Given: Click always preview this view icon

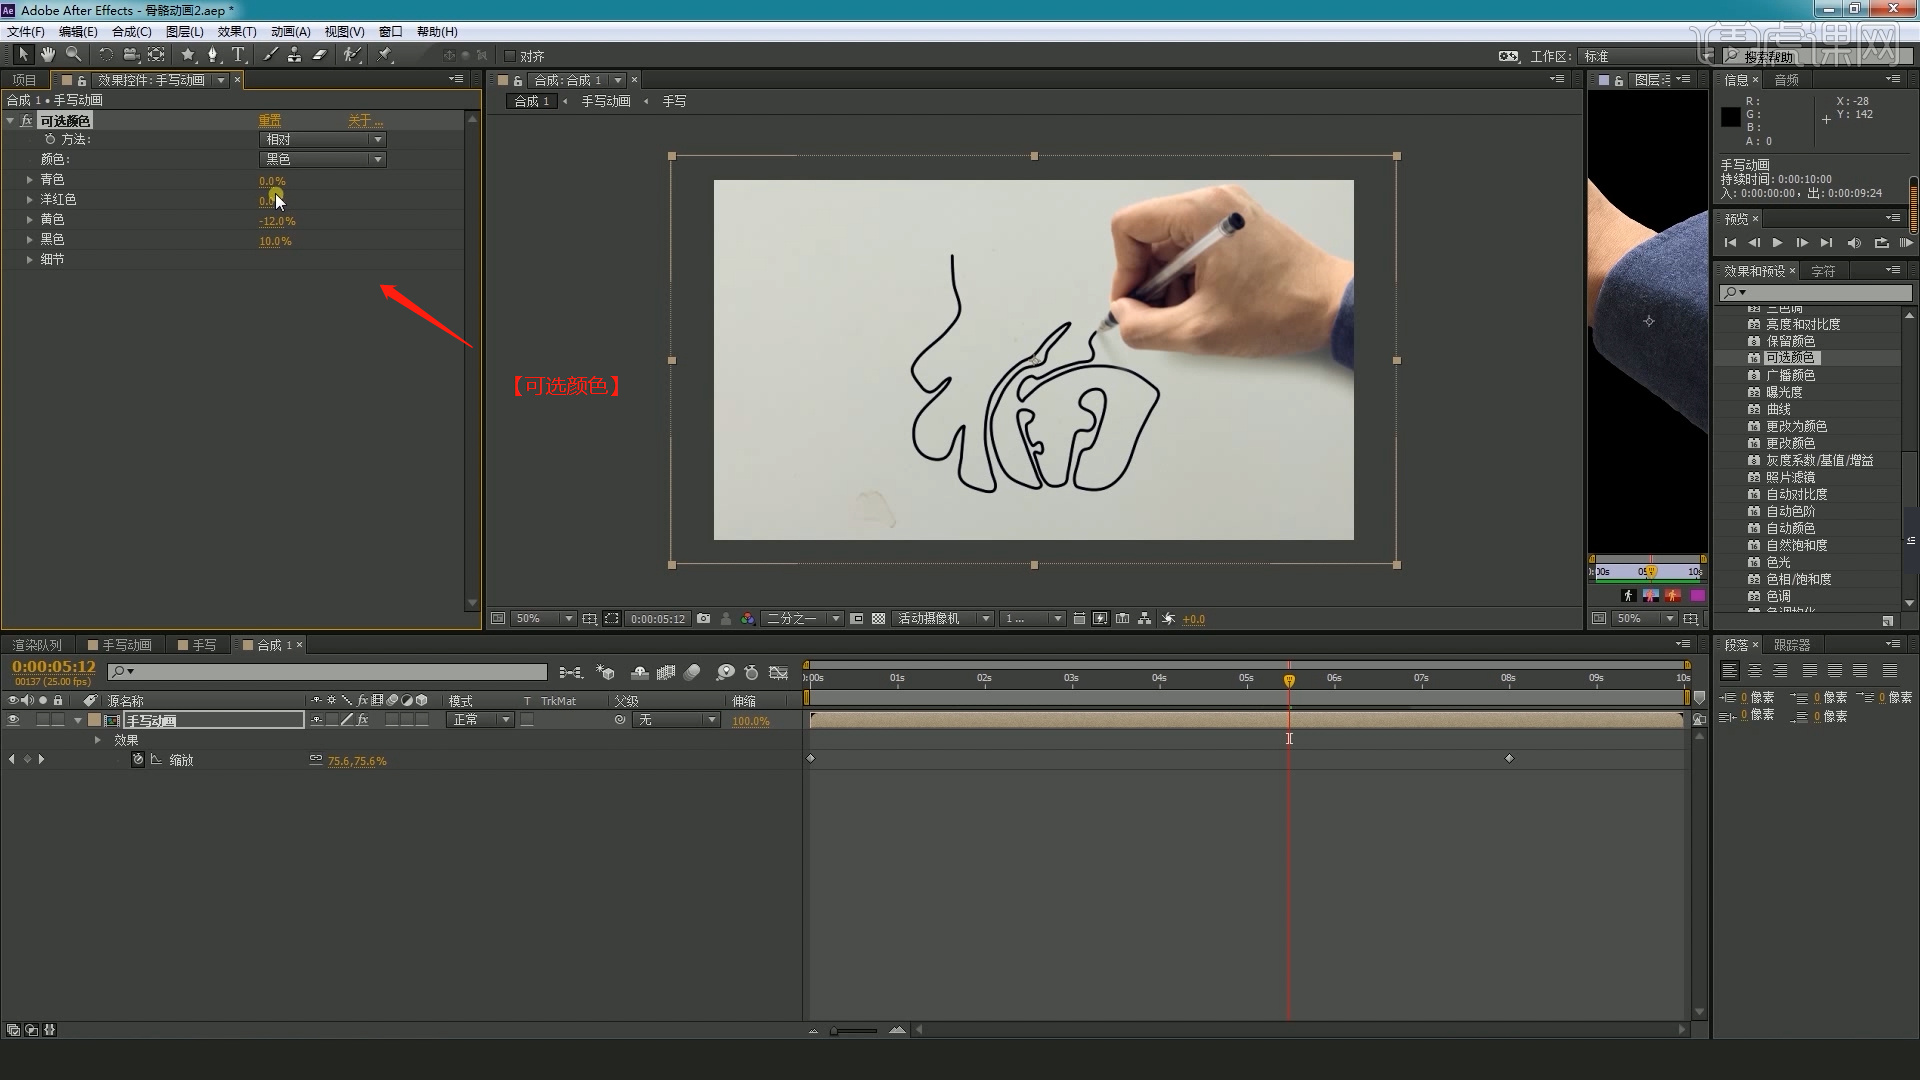Looking at the screenshot, I should tap(497, 619).
